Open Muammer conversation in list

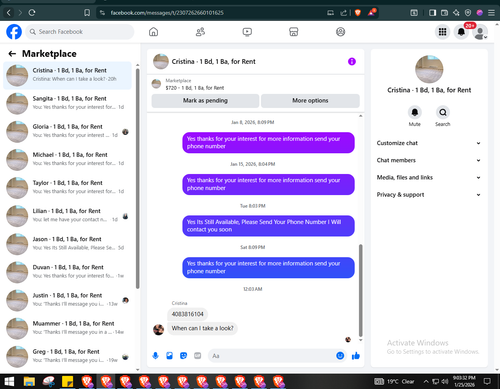(67, 328)
